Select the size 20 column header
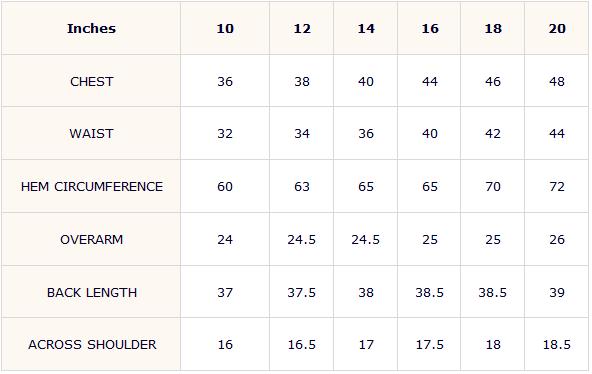Viewport: 592px width, 374px height. [x=557, y=29]
